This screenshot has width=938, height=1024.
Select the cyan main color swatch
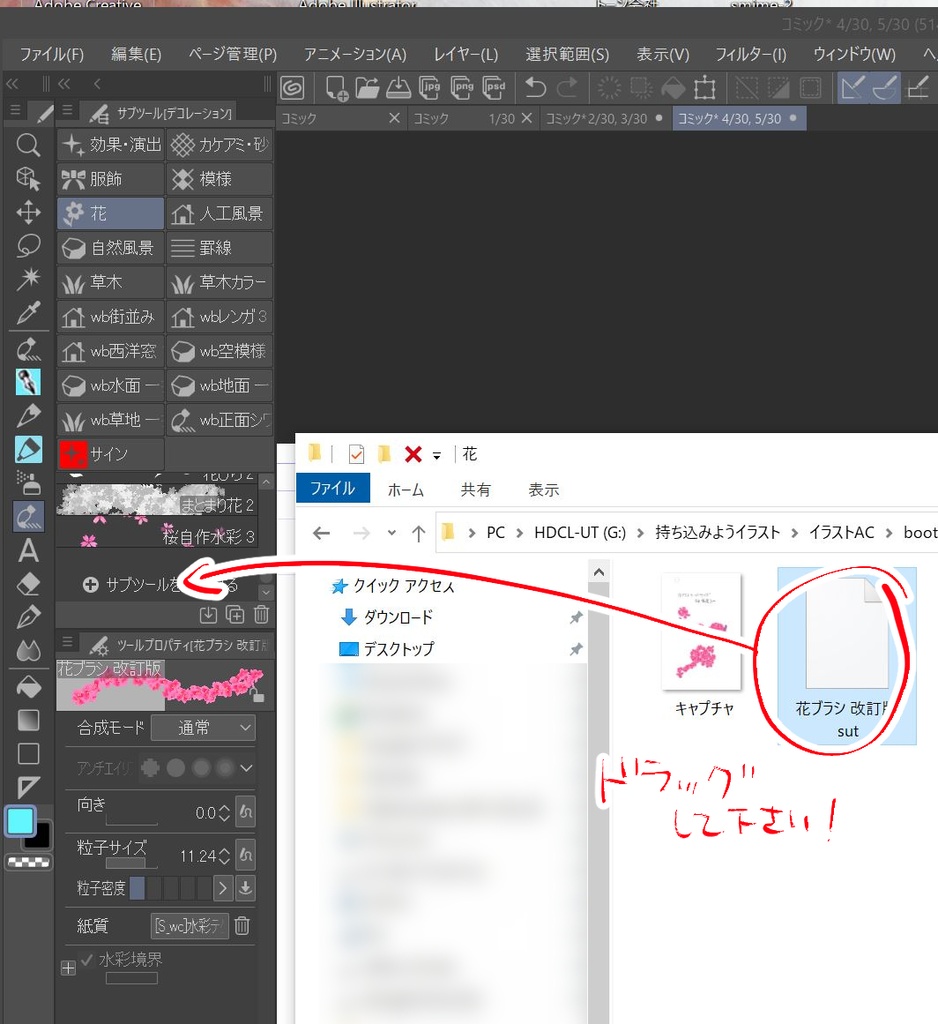(20, 821)
